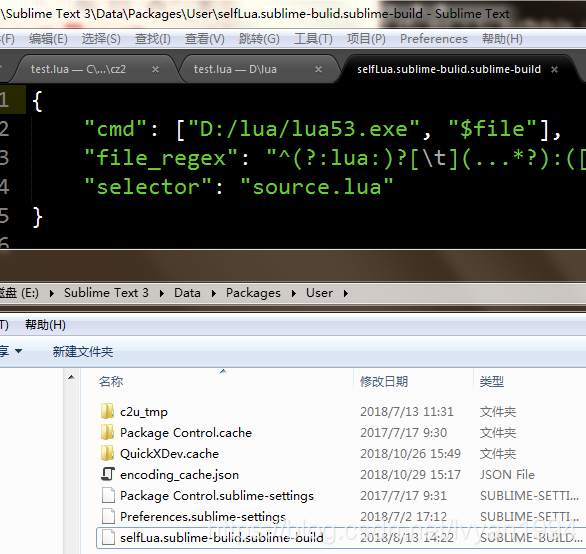
Task: Expand the arrow after (E:) in the address bar
Action: [52, 293]
